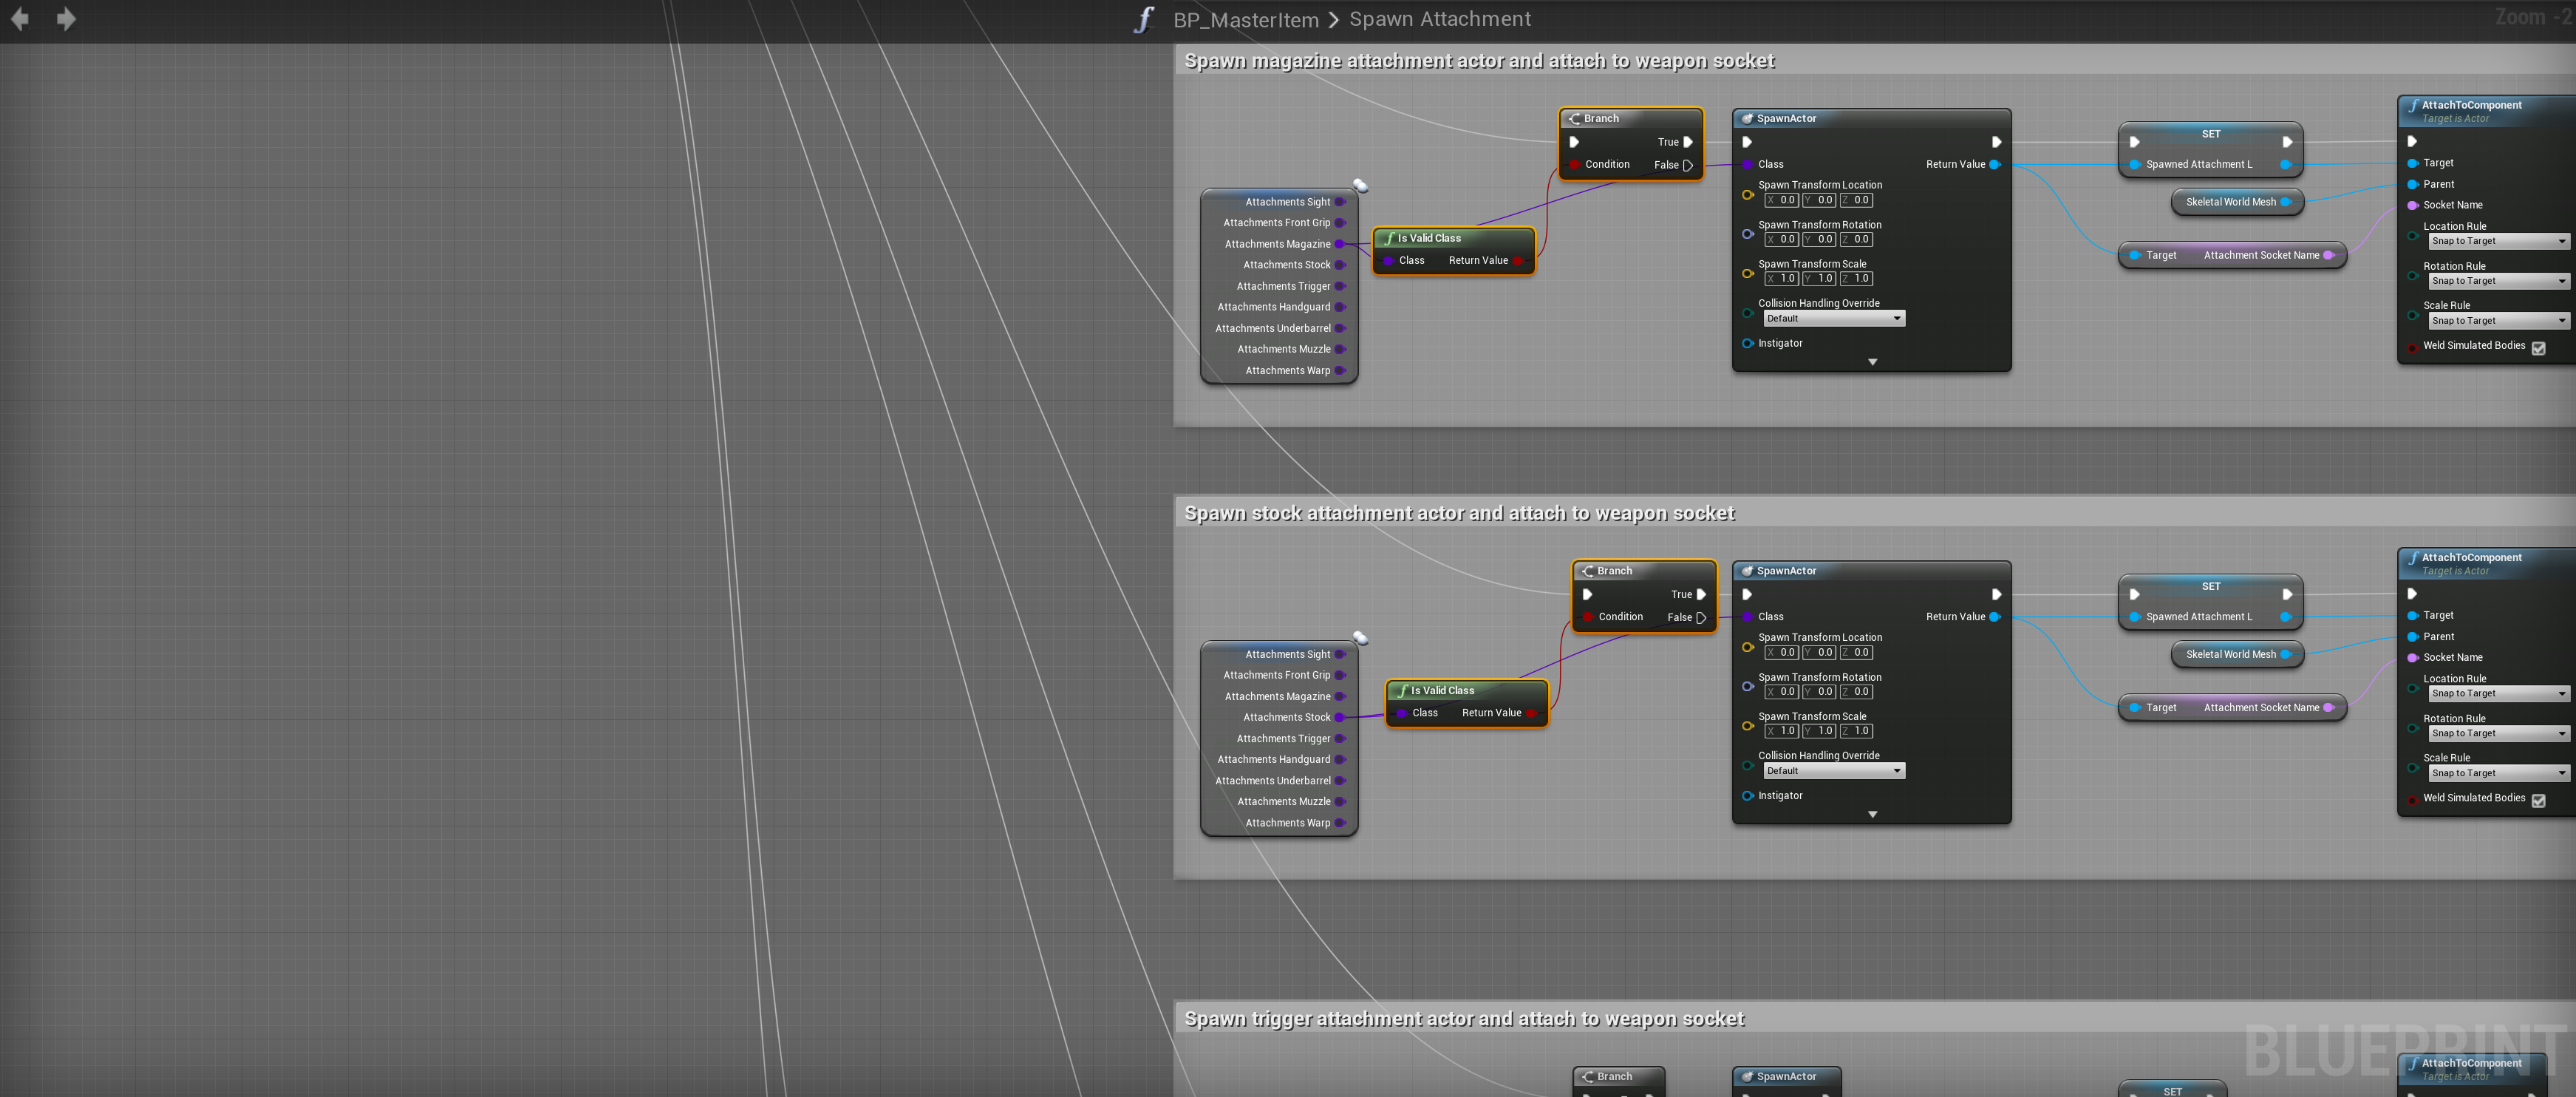The width and height of the screenshot is (2576, 1097).
Task: Expand advanced pins arrow on stock SpawnActor
Action: coord(1872,814)
